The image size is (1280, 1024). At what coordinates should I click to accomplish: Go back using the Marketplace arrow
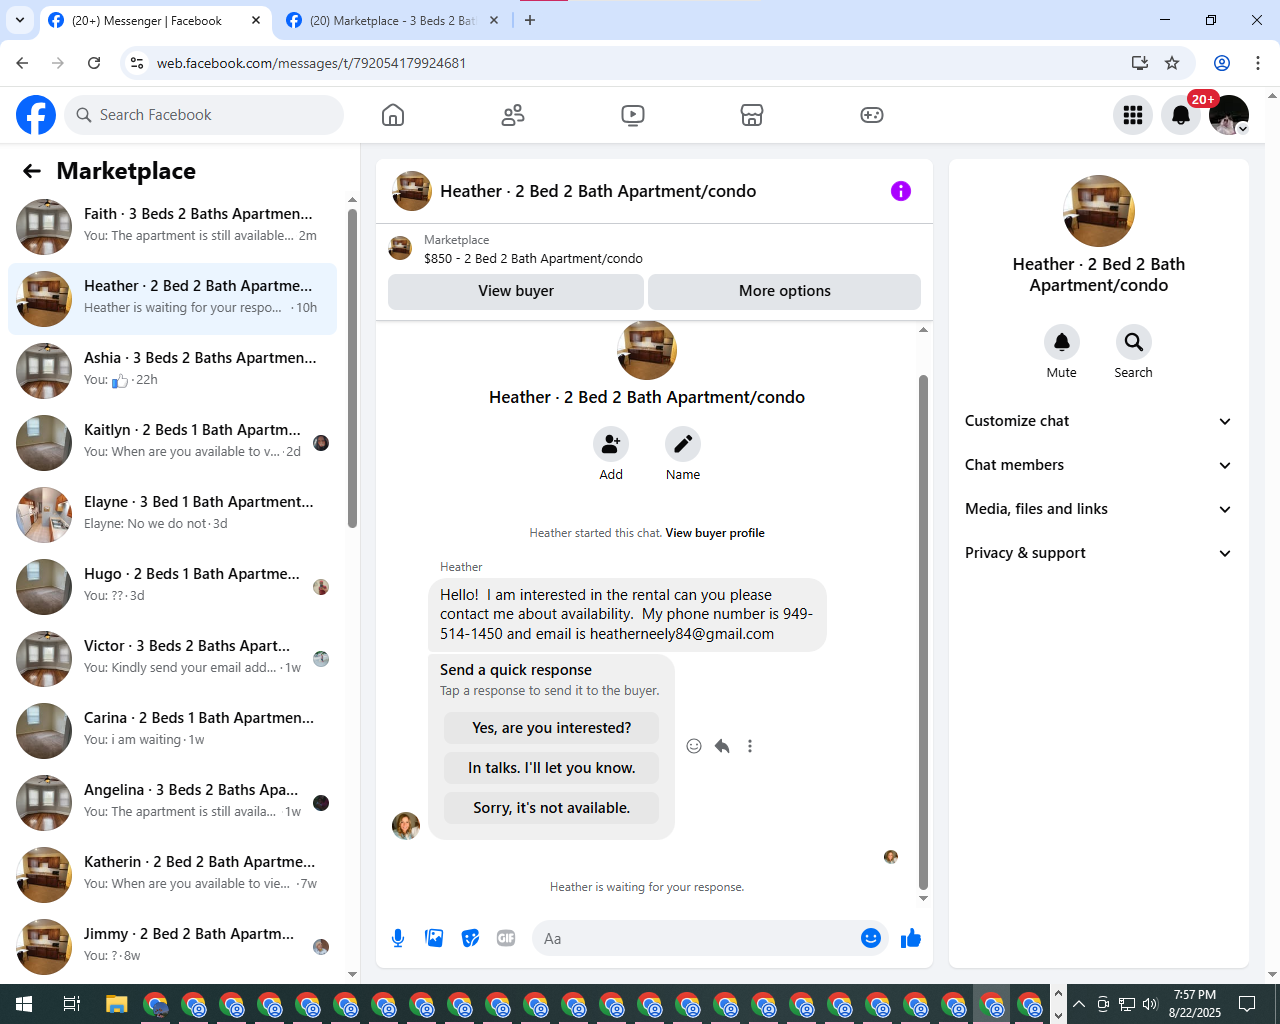pyautogui.click(x=32, y=171)
